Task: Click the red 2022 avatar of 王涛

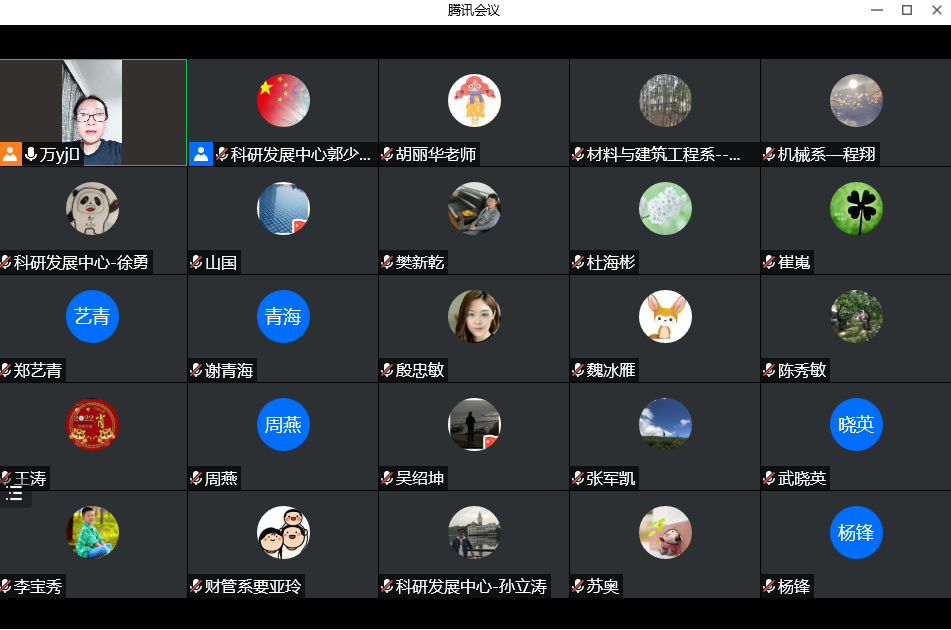Action: (92, 424)
